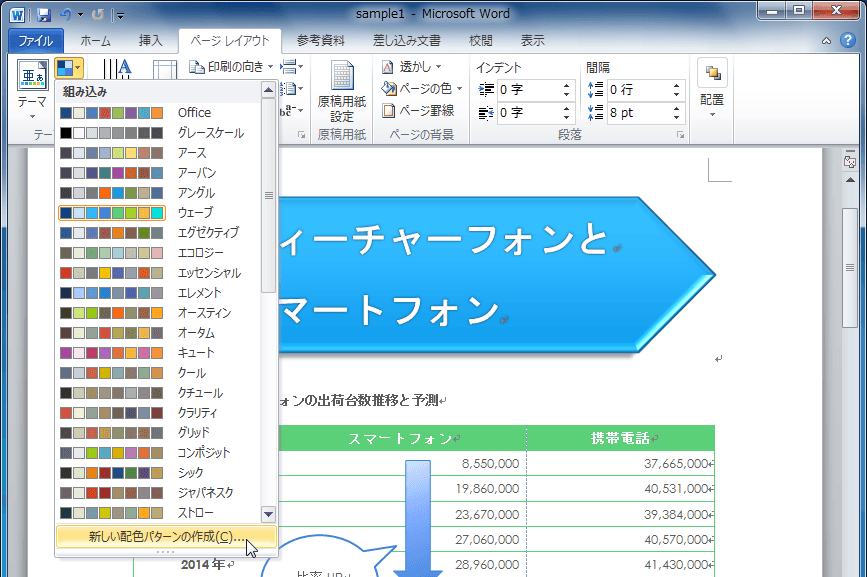
Task: Open the テーマ (Themes) button
Action: coord(32,90)
